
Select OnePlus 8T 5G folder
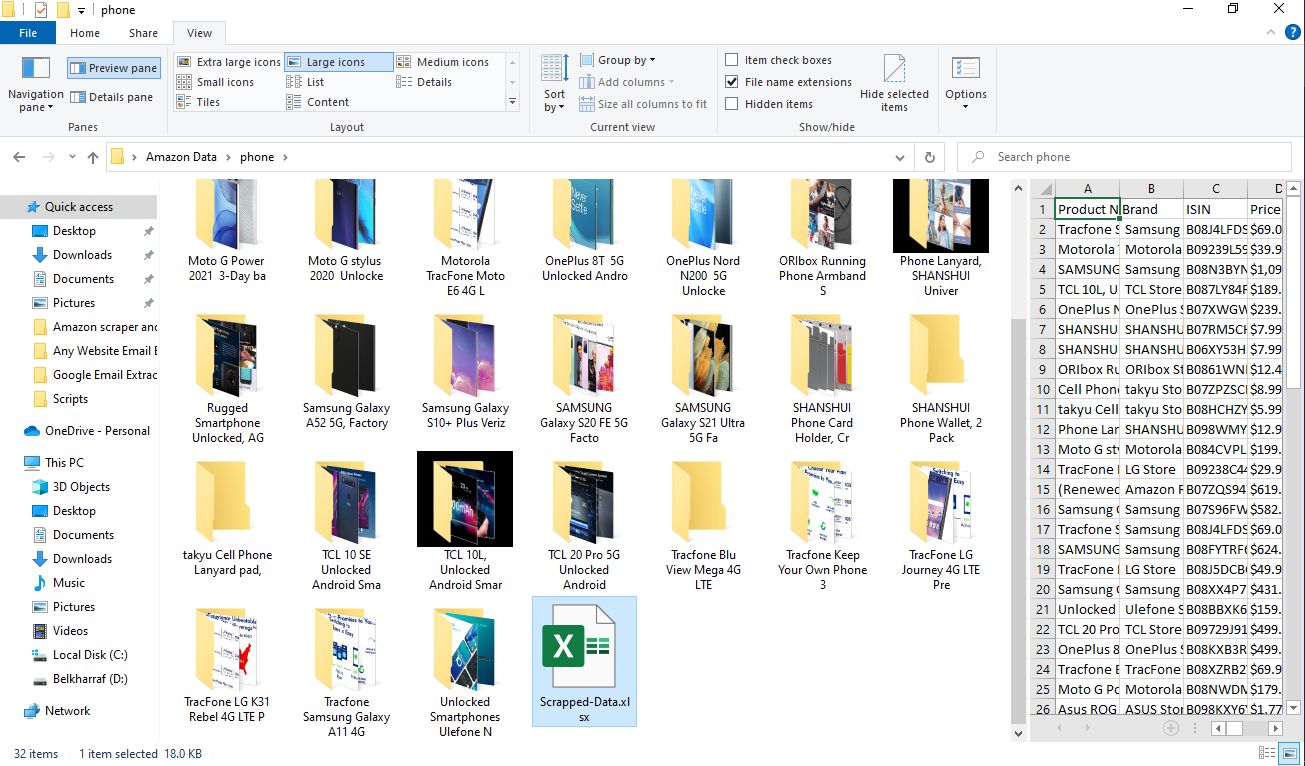click(x=585, y=231)
